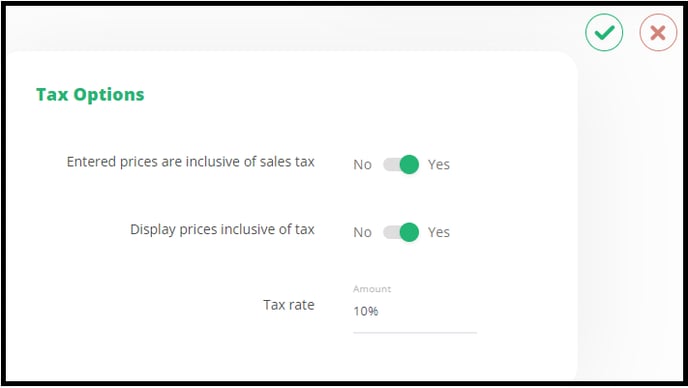Choose No for Display prices inclusive of tax
This screenshot has width=688, height=388.
click(x=362, y=232)
